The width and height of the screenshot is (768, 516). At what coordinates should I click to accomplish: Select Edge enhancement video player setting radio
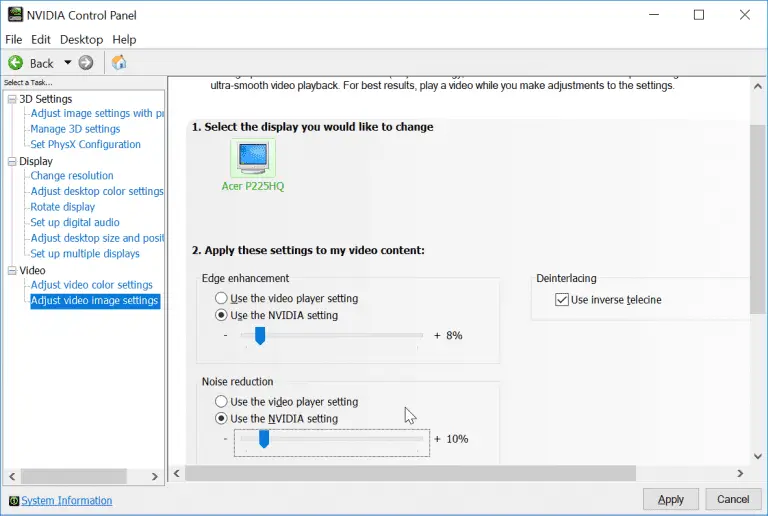(221, 298)
